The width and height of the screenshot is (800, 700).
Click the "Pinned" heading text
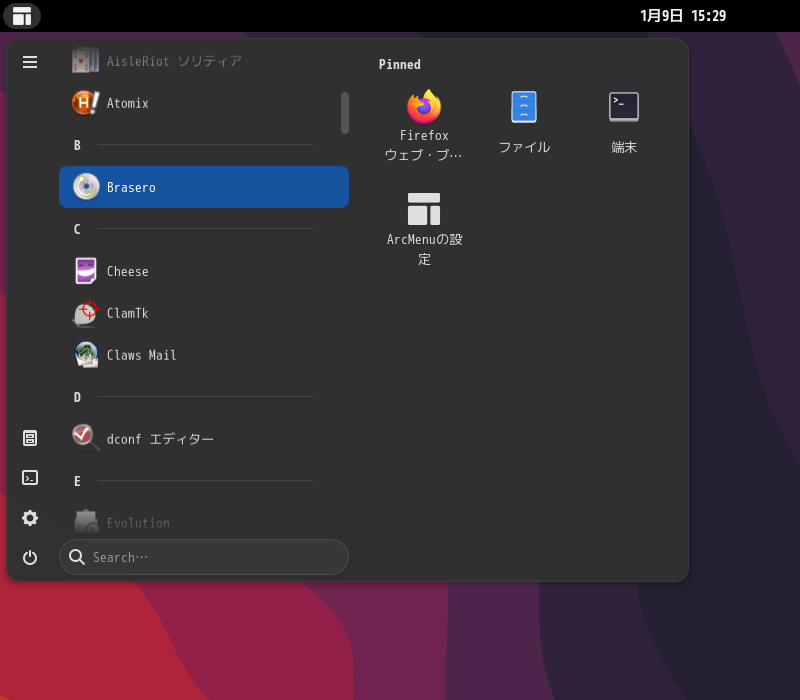(x=399, y=64)
